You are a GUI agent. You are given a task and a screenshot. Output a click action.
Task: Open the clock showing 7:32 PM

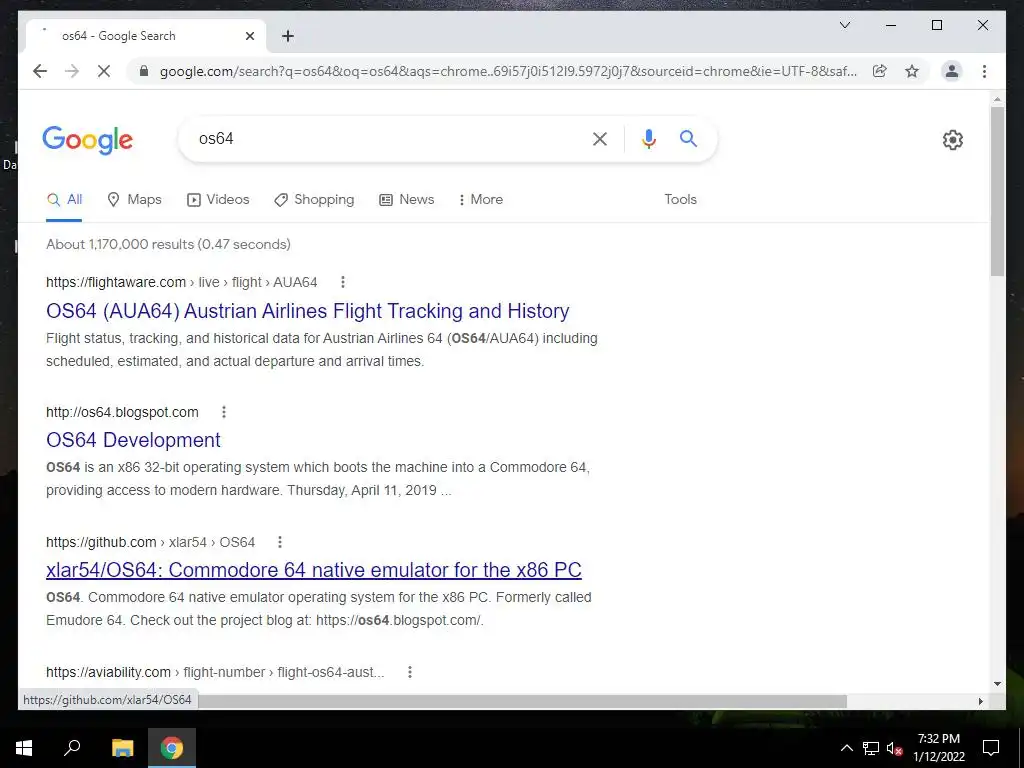pyautogui.click(x=938, y=748)
